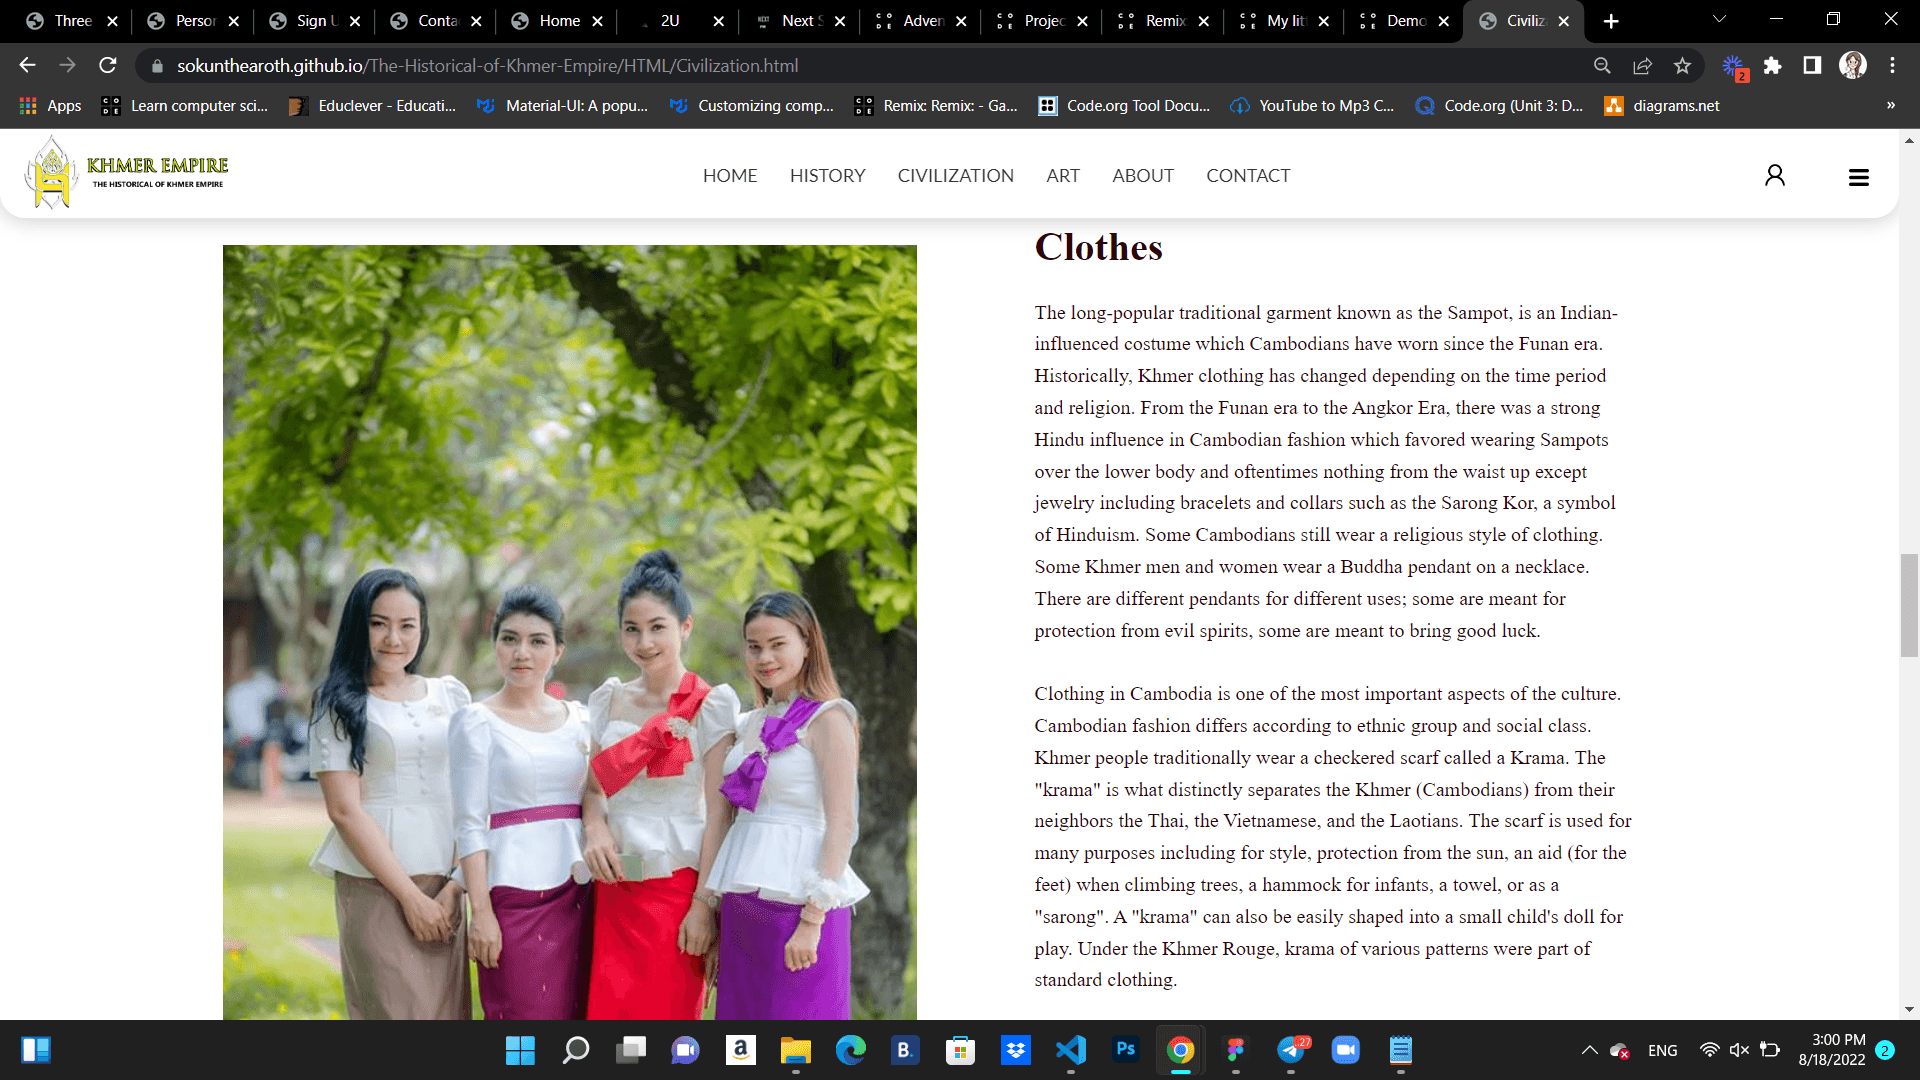
Task: Click the user account icon on website
Action: click(1775, 176)
